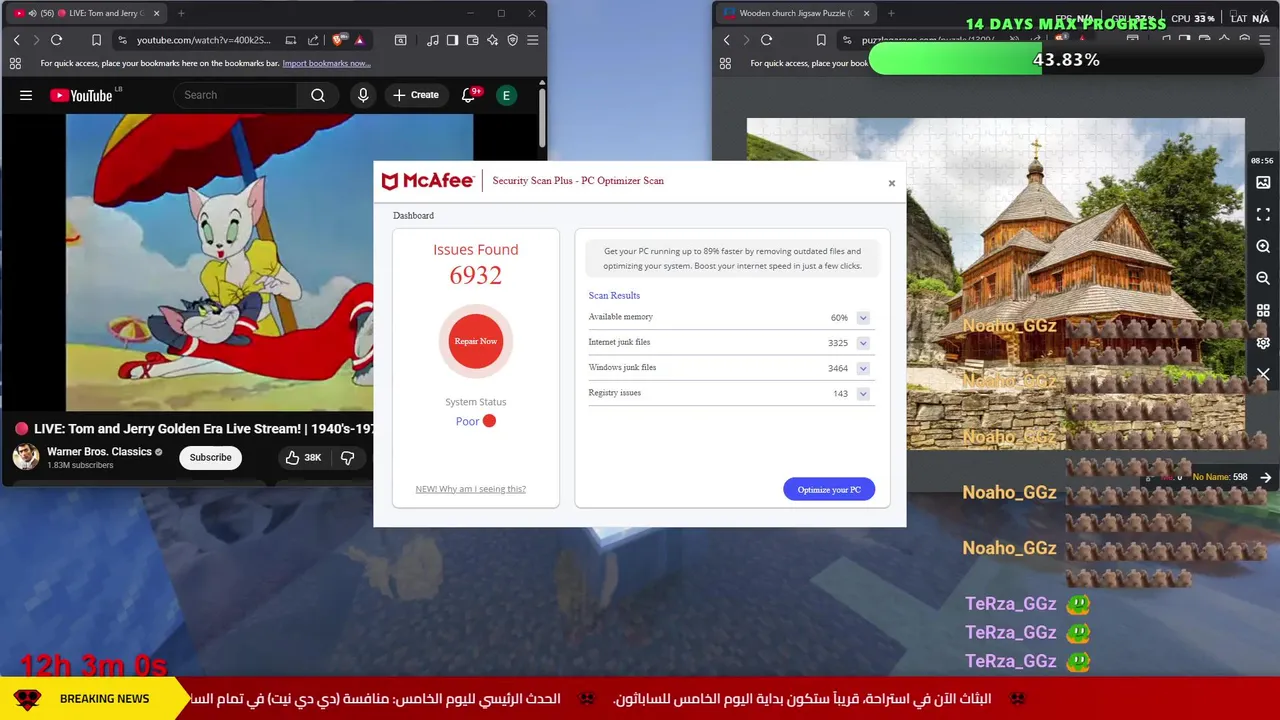Reload the YouTube page

[56, 40]
